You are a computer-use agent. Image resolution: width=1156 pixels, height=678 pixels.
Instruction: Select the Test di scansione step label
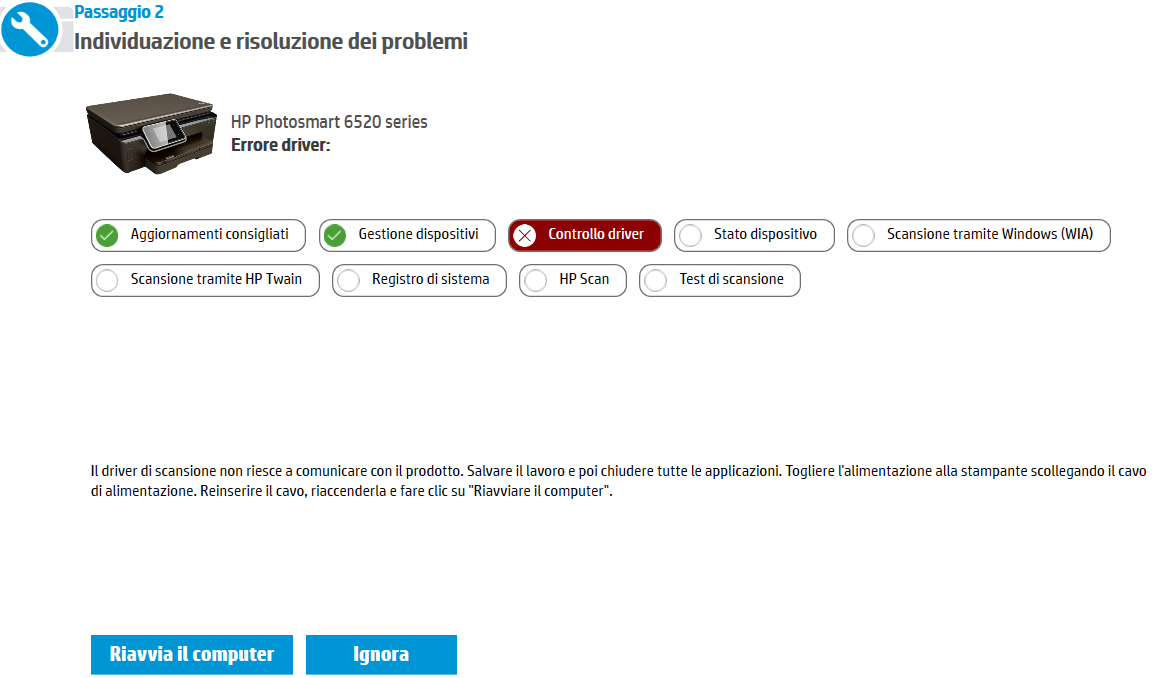click(x=731, y=279)
